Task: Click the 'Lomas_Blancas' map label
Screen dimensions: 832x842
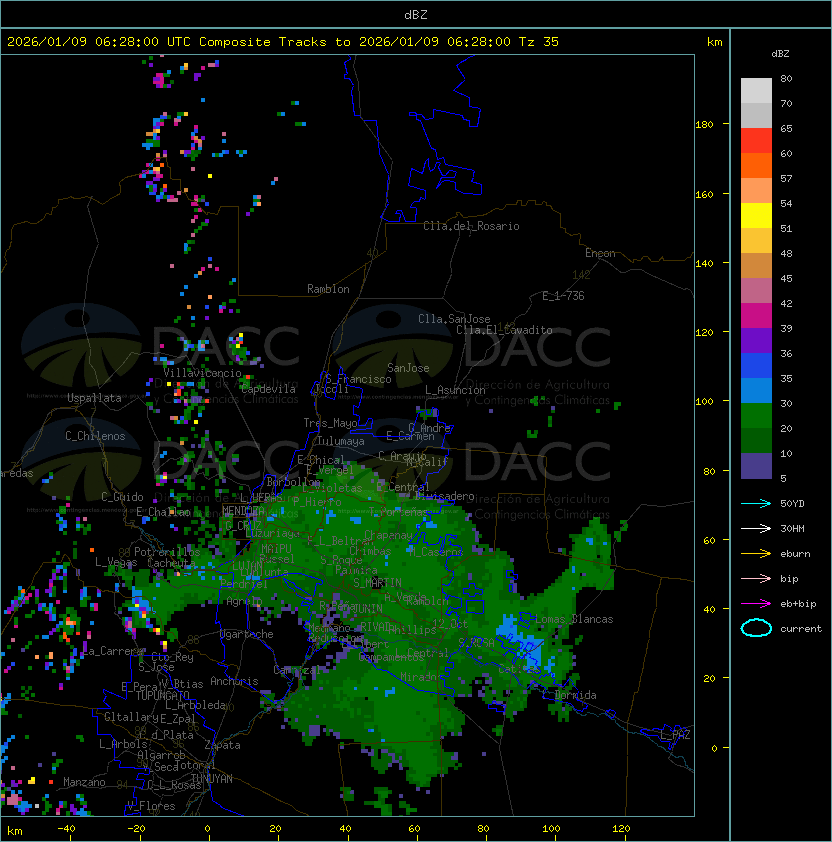Action: point(574,619)
